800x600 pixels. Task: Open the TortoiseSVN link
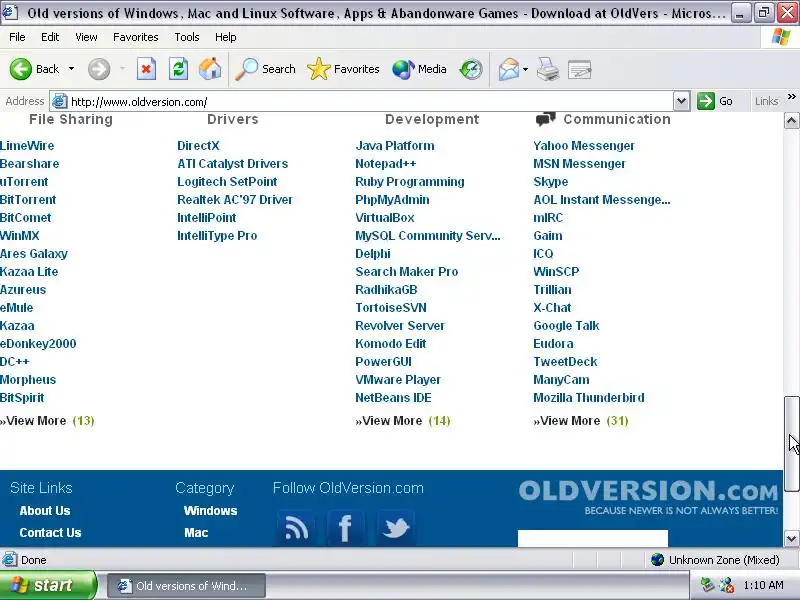pyautogui.click(x=391, y=308)
